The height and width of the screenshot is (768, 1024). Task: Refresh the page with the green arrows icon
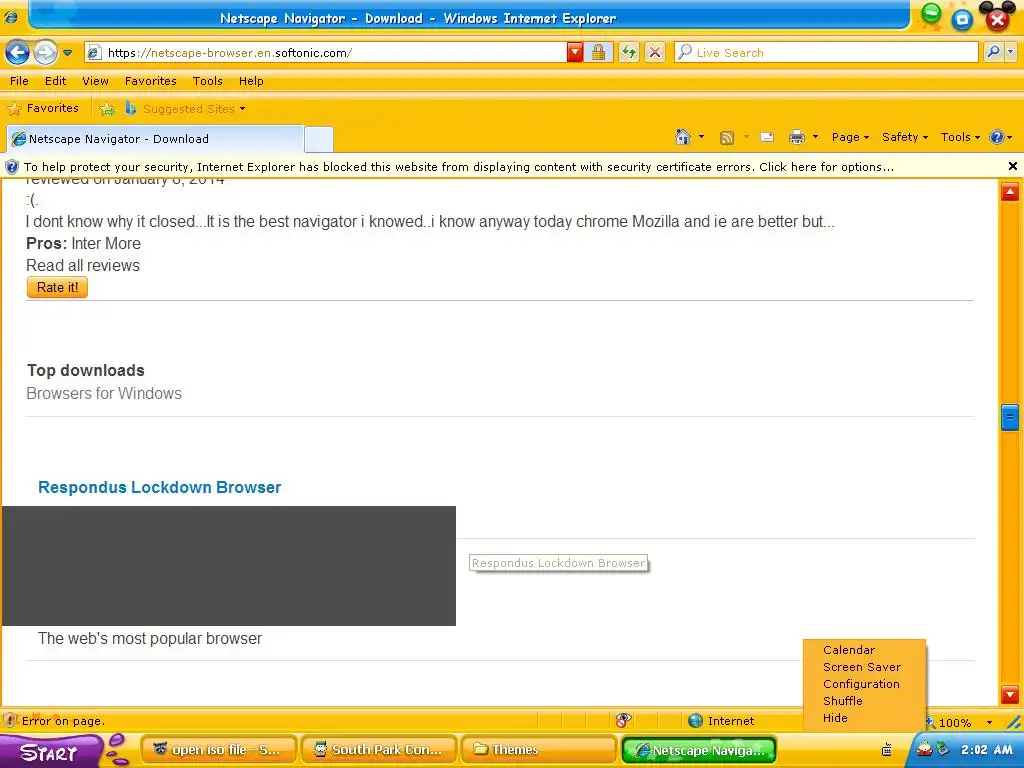pyautogui.click(x=629, y=53)
